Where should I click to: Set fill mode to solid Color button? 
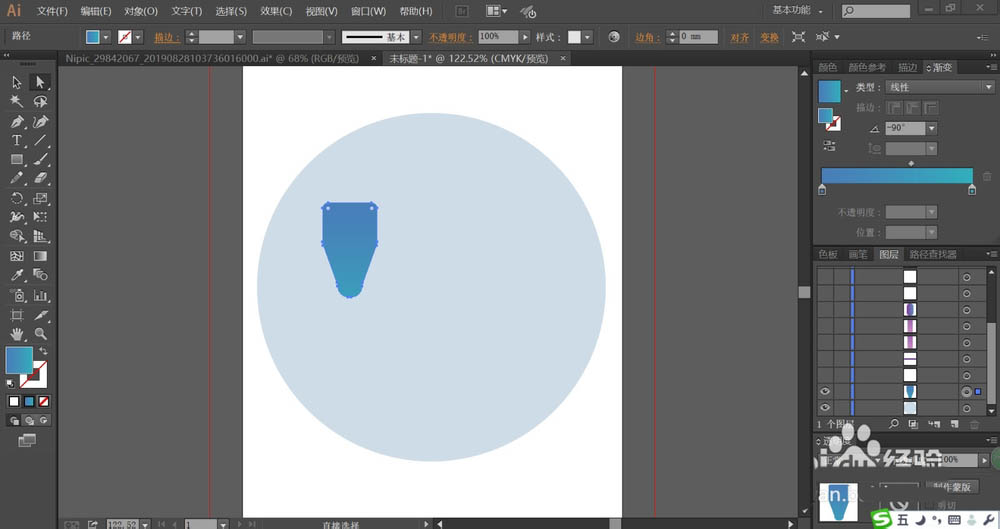pos(14,401)
